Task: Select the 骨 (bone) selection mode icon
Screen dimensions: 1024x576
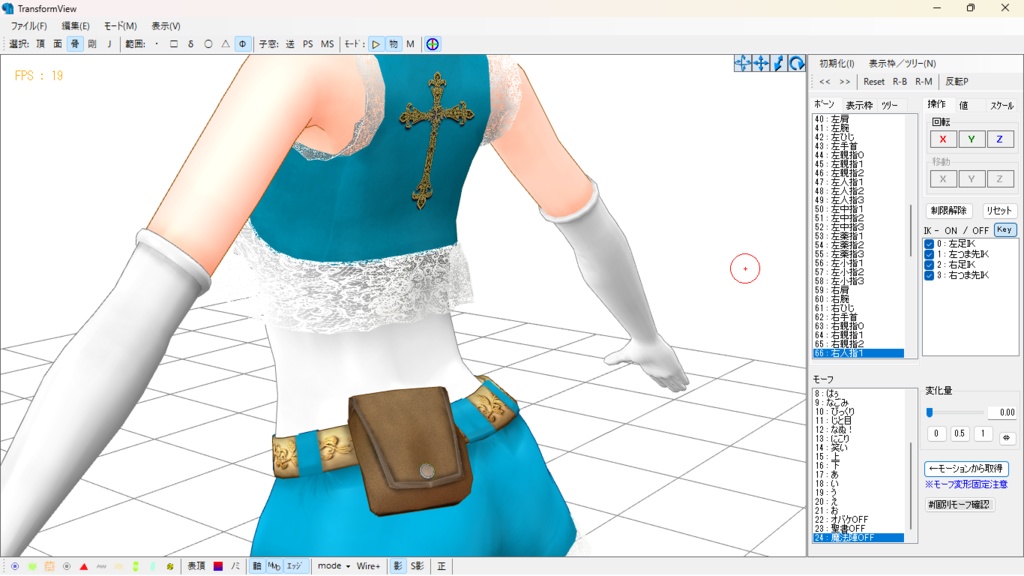Action: [75, 44]
